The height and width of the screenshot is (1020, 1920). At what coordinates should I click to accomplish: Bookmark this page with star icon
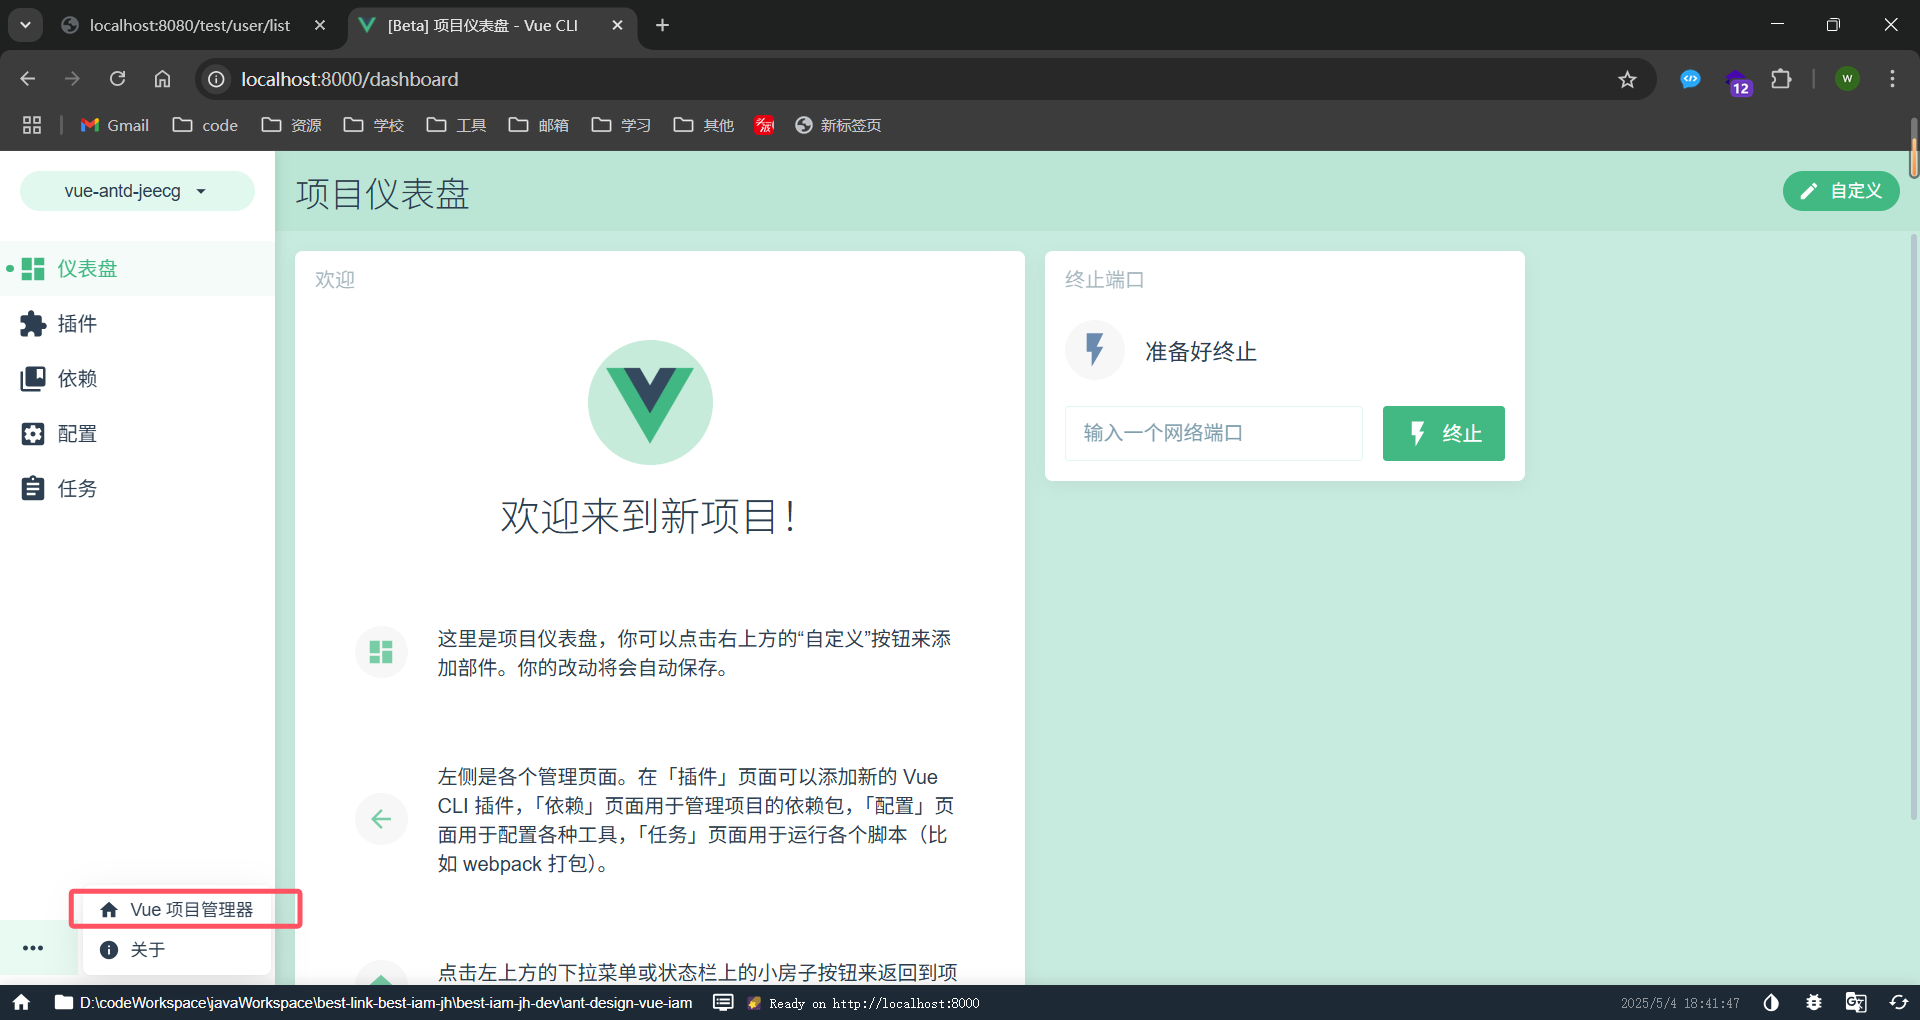click(1627, 79)
